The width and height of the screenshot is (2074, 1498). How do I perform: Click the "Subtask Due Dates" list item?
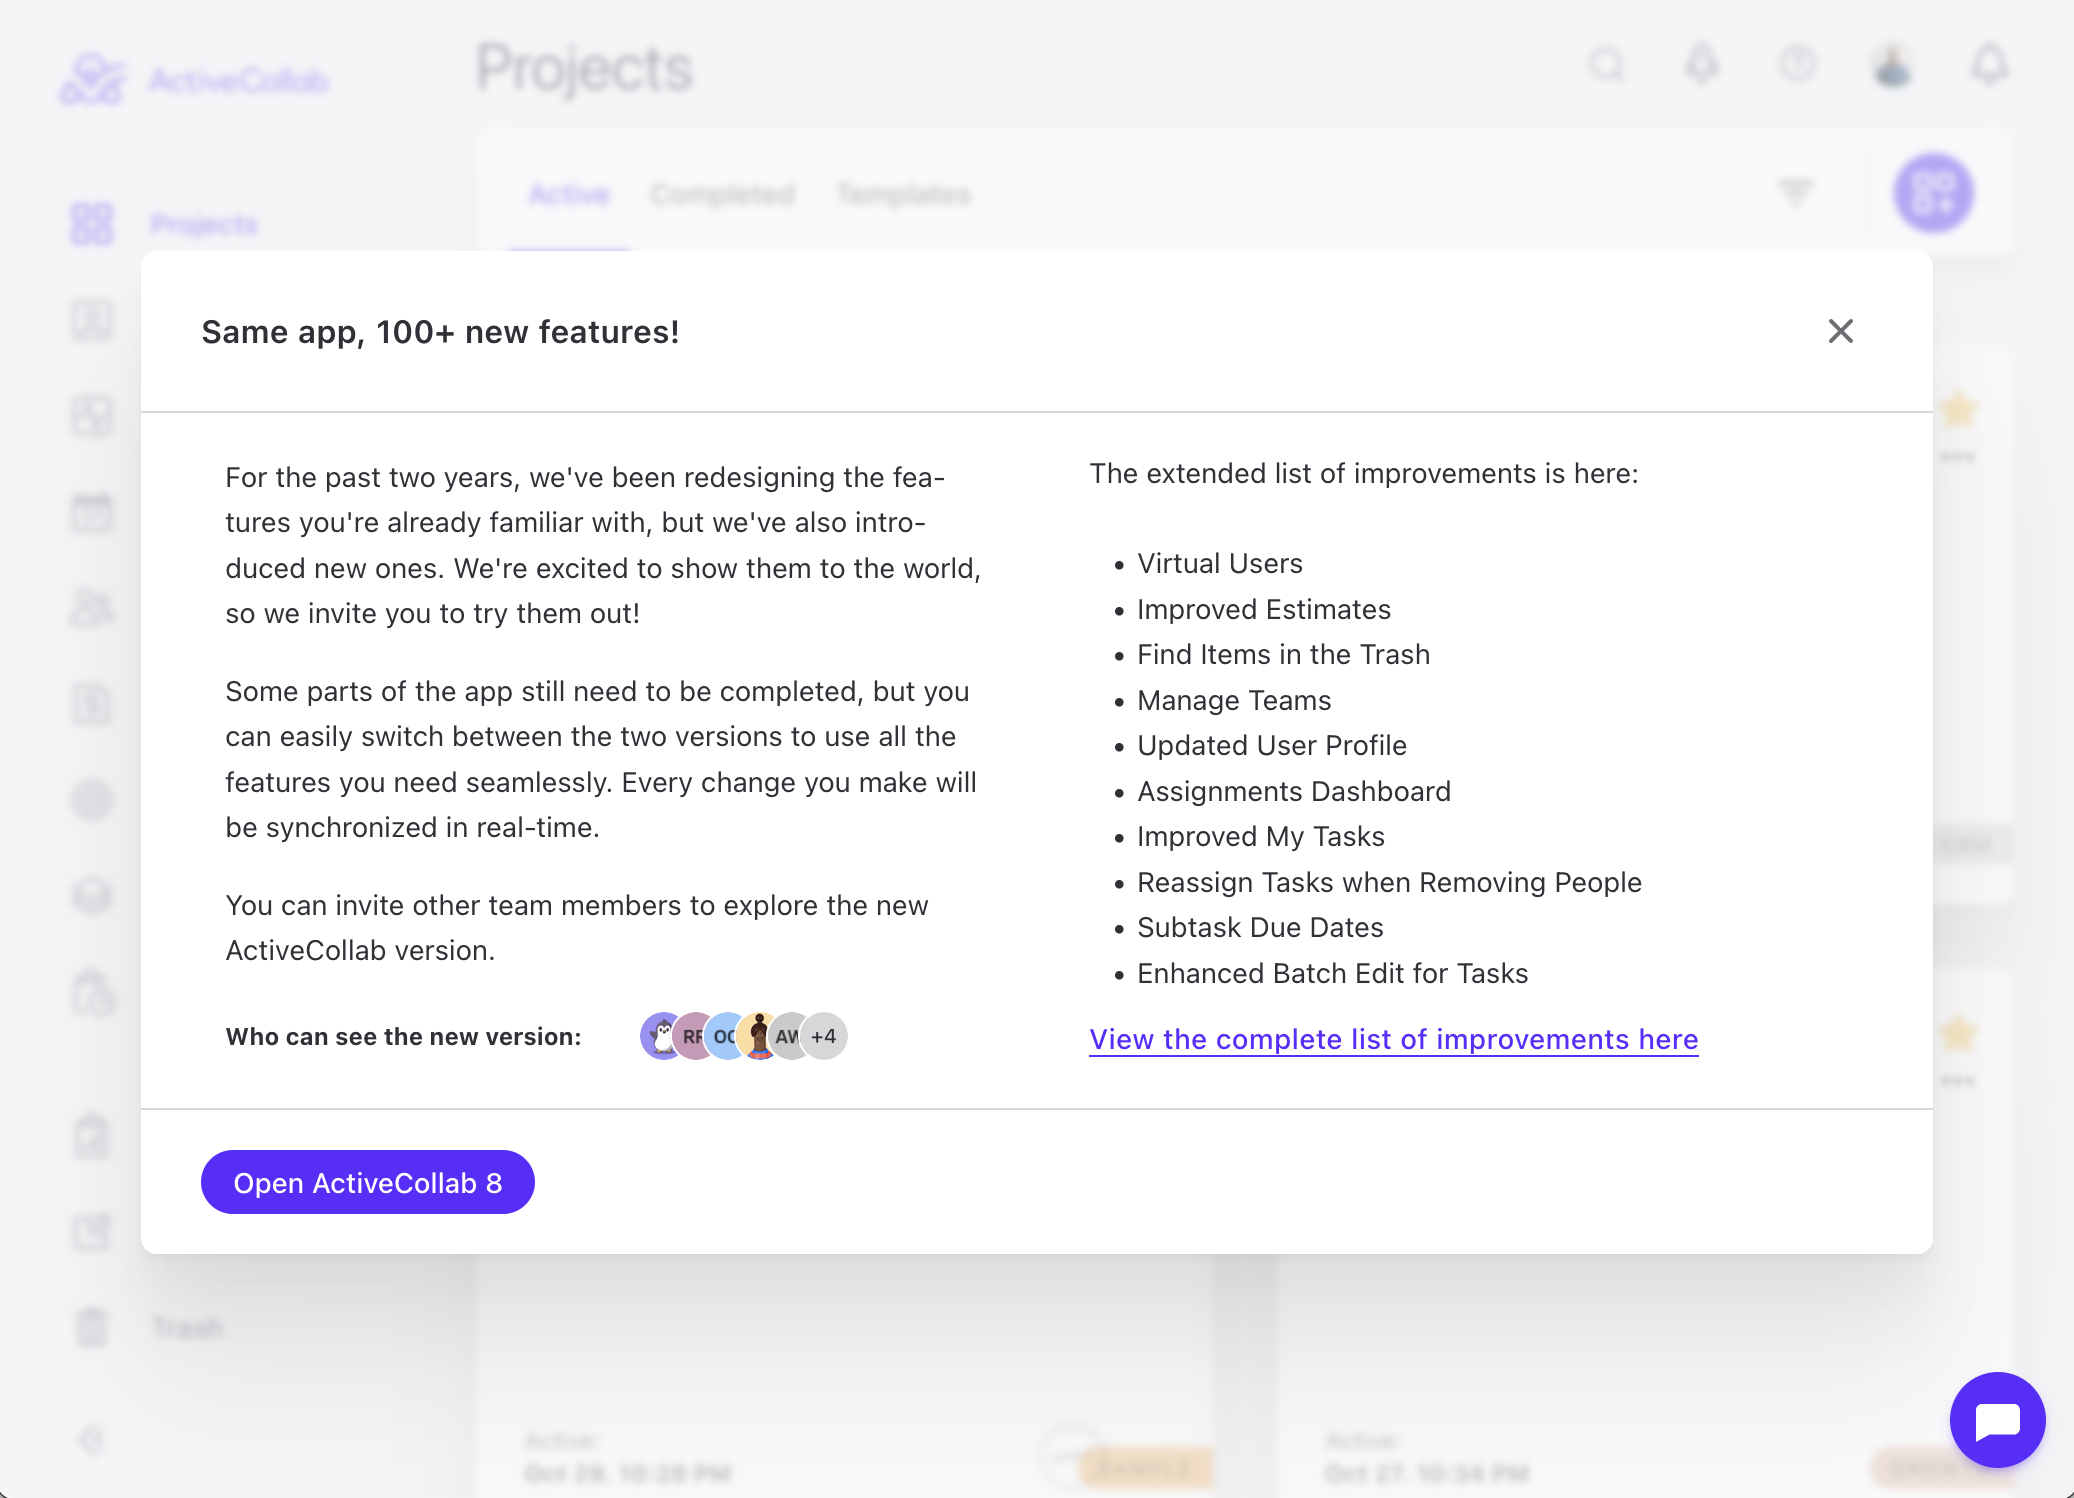click(1260, 927)
